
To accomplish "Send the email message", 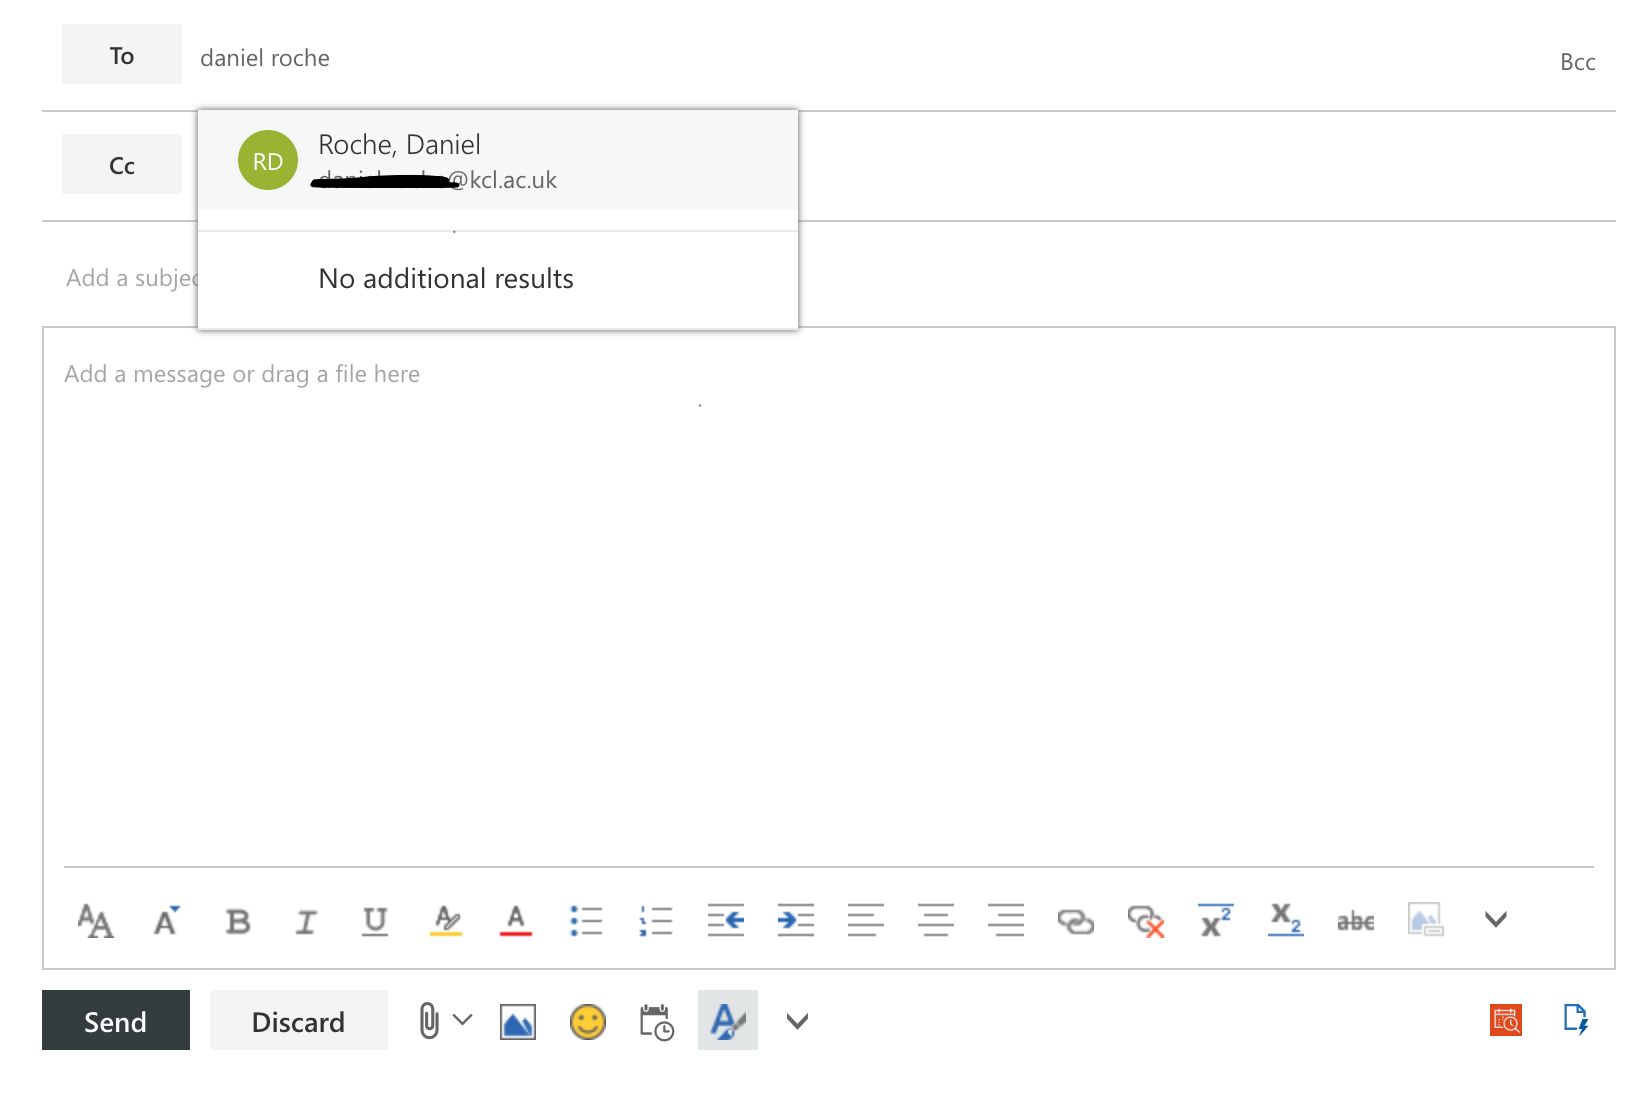I will pos(116,1020).
